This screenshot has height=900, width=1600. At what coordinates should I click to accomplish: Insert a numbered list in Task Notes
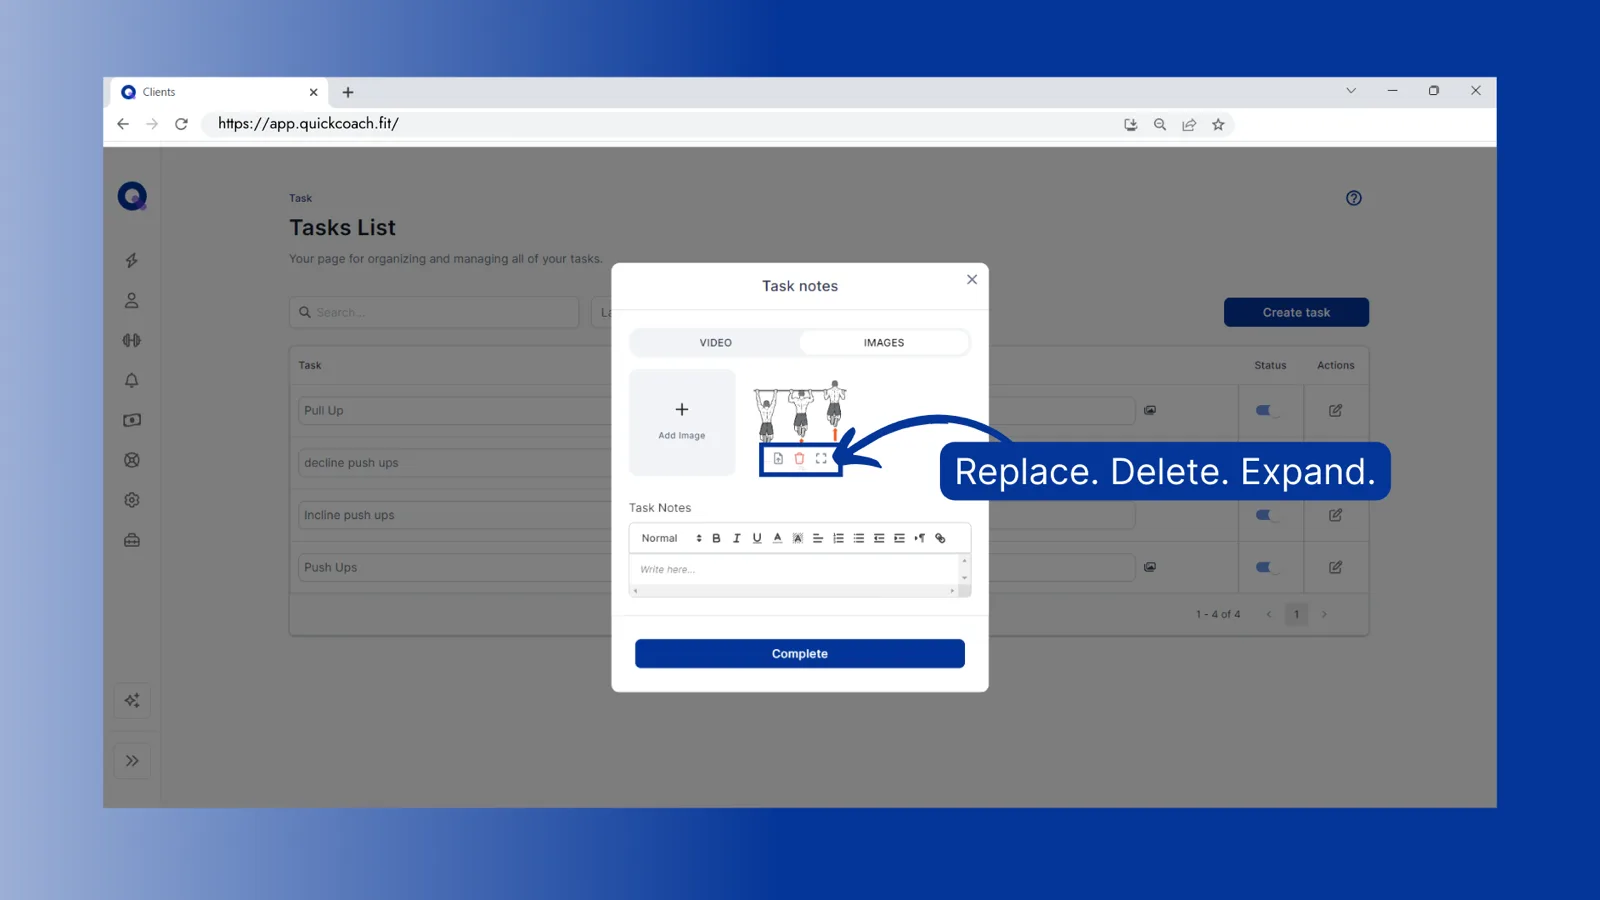pos(838,538)
